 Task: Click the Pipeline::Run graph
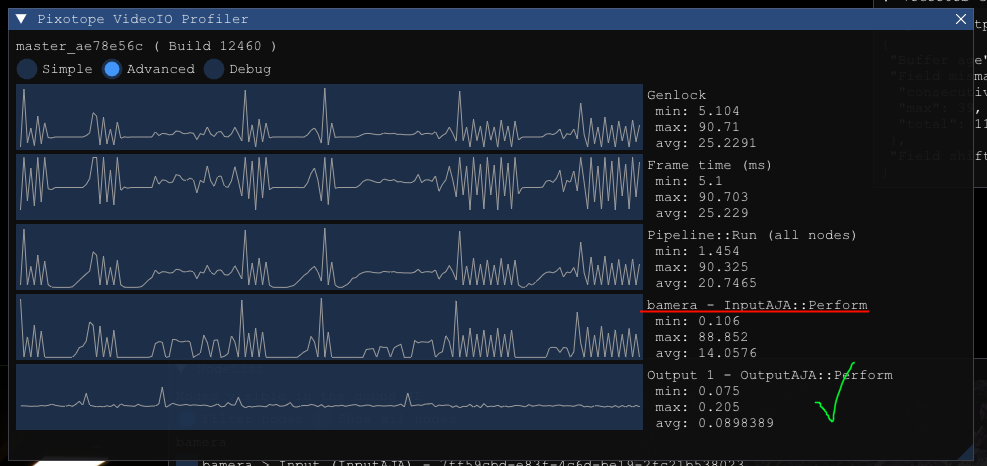329,257
